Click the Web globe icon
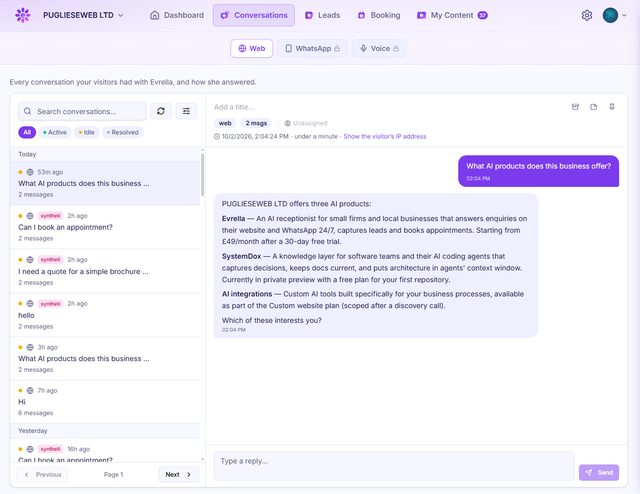 pos(242,48)
